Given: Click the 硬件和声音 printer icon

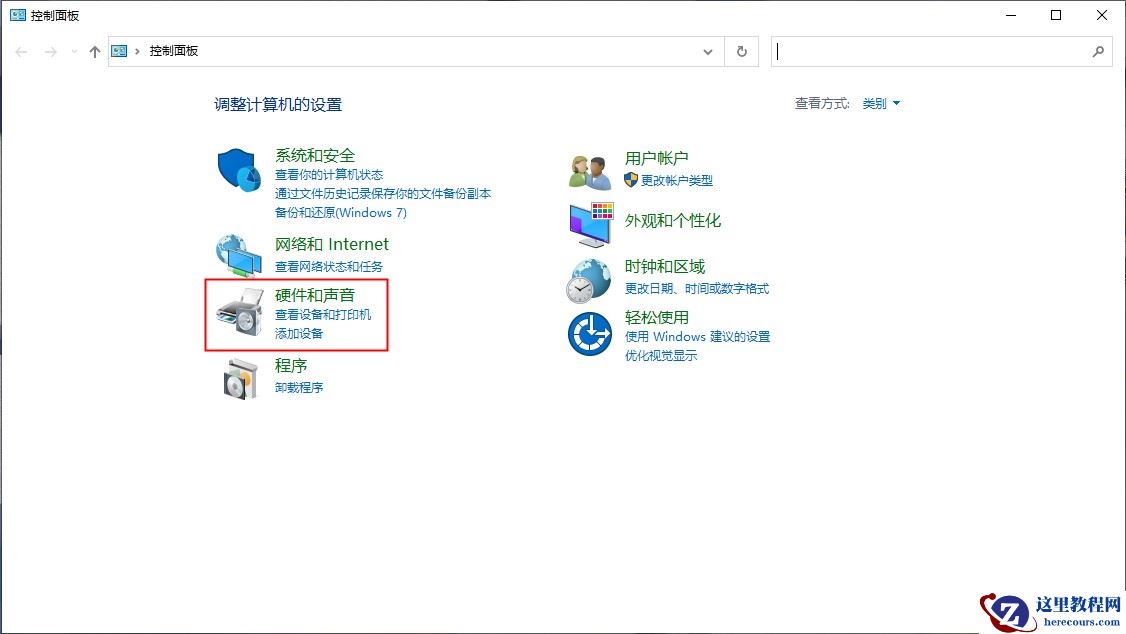Looking at the screenshot, I should 238,314.
